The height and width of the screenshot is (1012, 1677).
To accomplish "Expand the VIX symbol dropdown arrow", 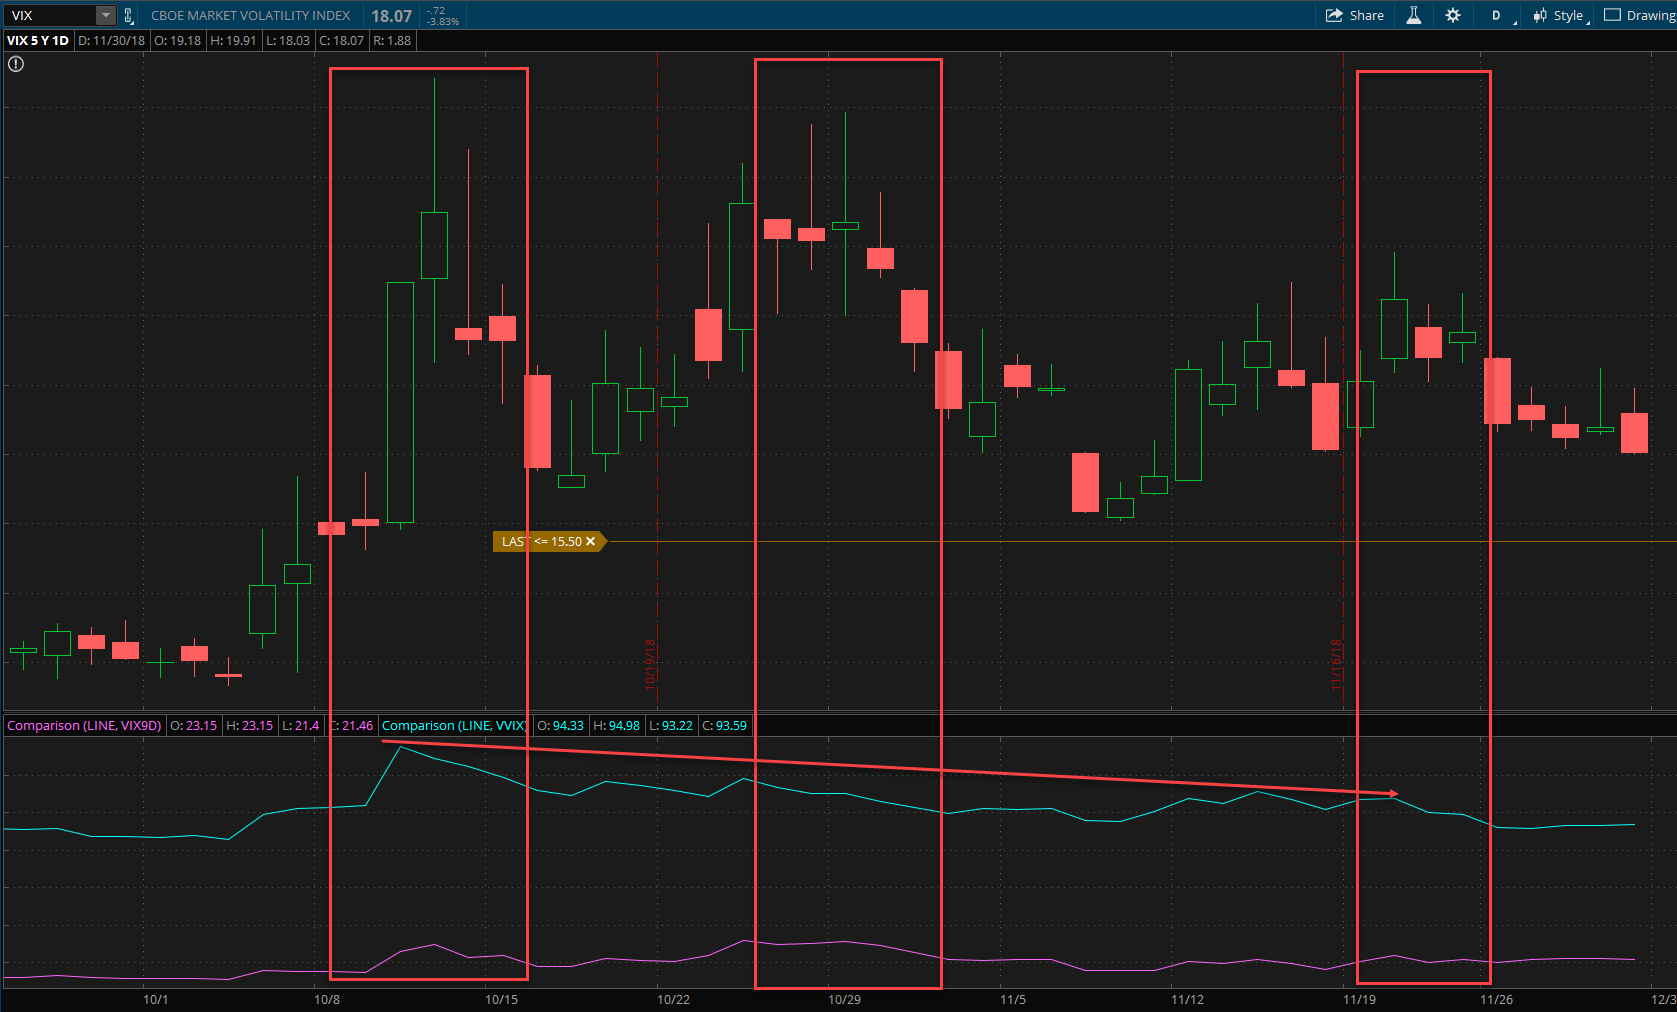I will [105, 15].
